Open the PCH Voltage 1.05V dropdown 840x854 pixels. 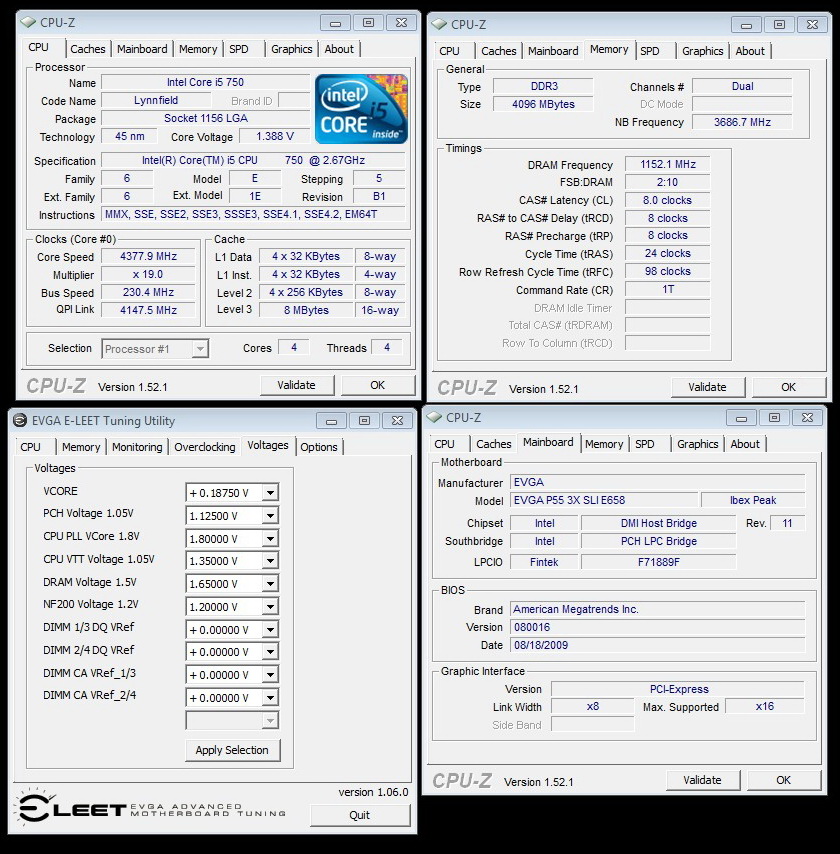point(270,516)
